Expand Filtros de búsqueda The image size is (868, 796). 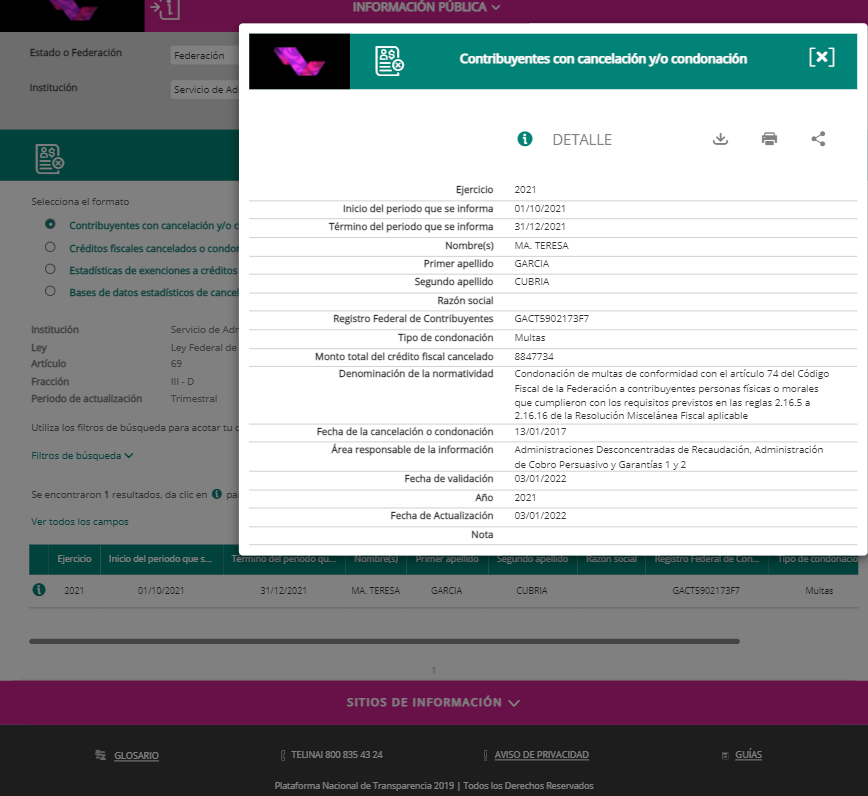(82, 456)
